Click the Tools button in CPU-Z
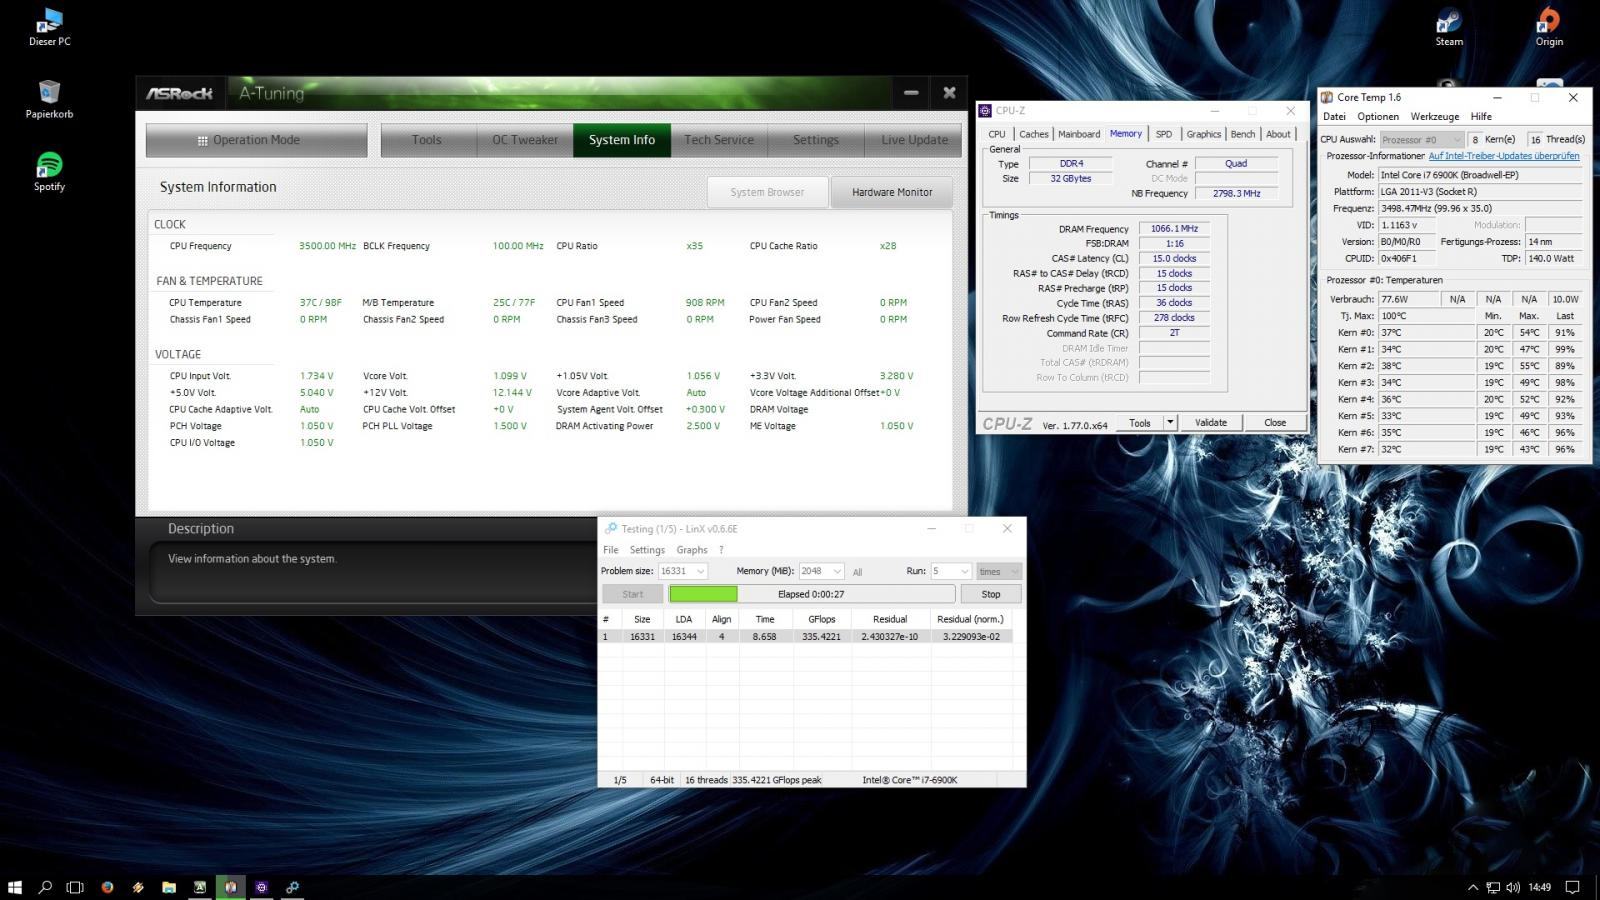This screenshot has width=1600, height=900. (x=1140, y=423)
